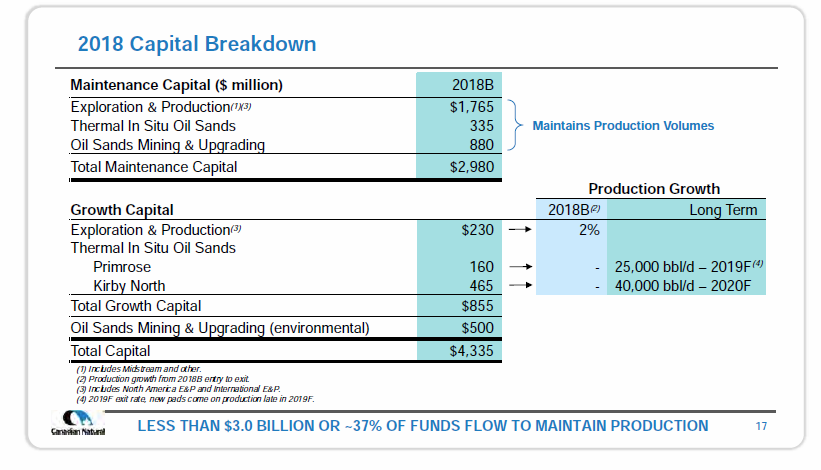Click the '160' Primrose value

pyautogui.click(x=481, y=267)
